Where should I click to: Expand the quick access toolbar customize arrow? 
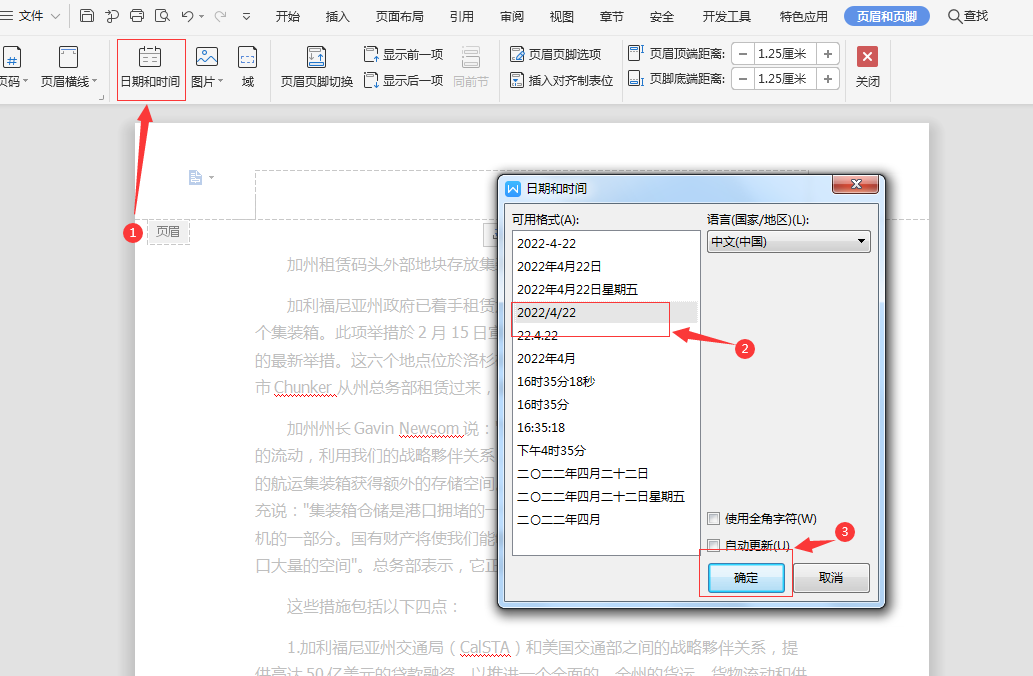point(246,16)
